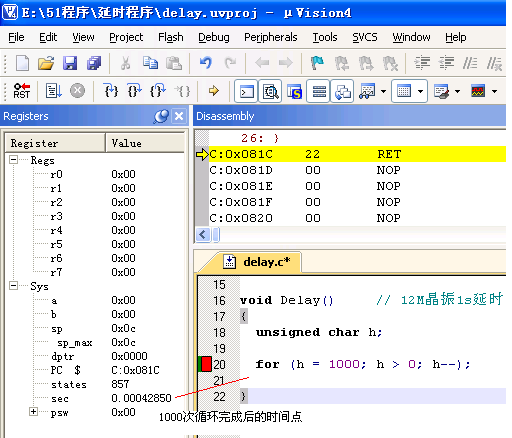This screenshot has height=438, width=512.
Task: Unindent the selected lines
Action: point(447,63)
